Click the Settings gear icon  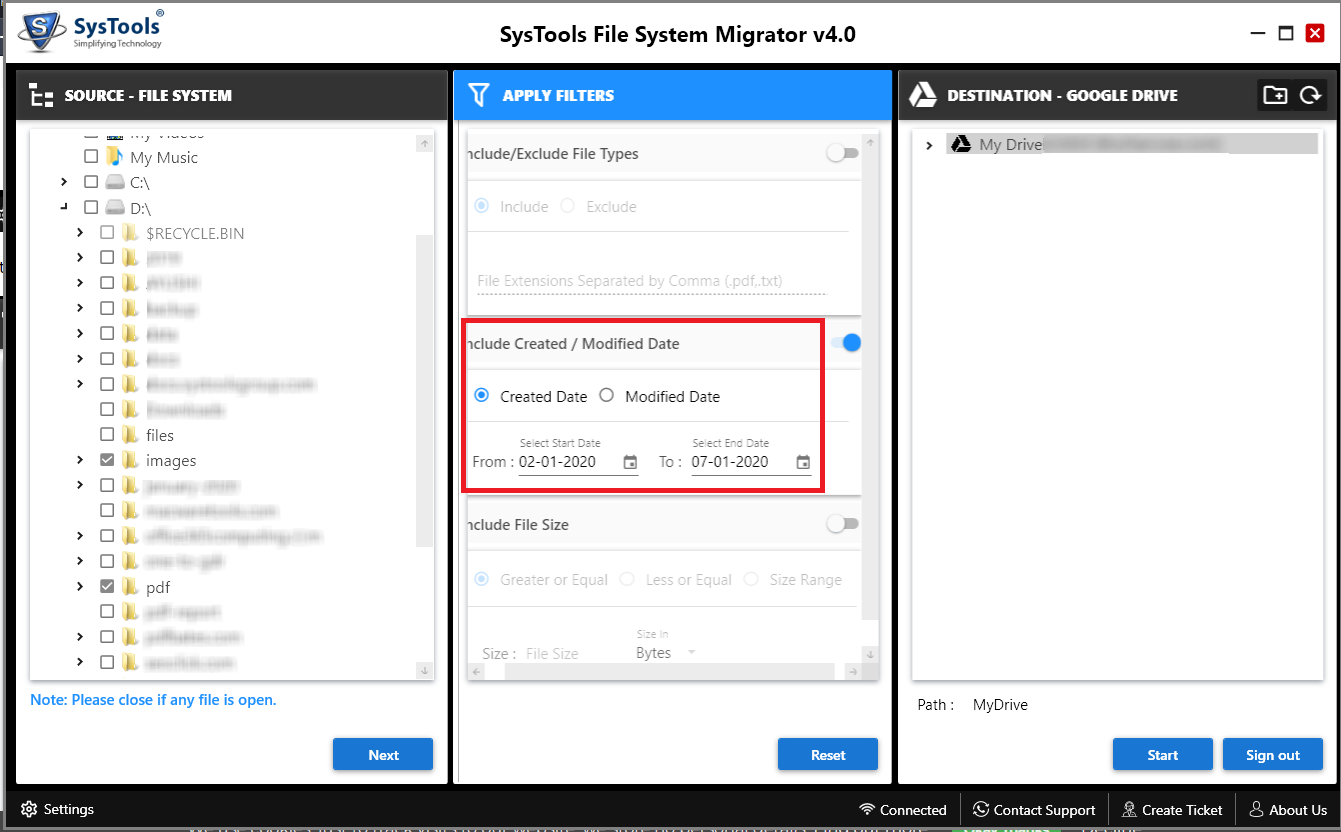click(29, 809)
